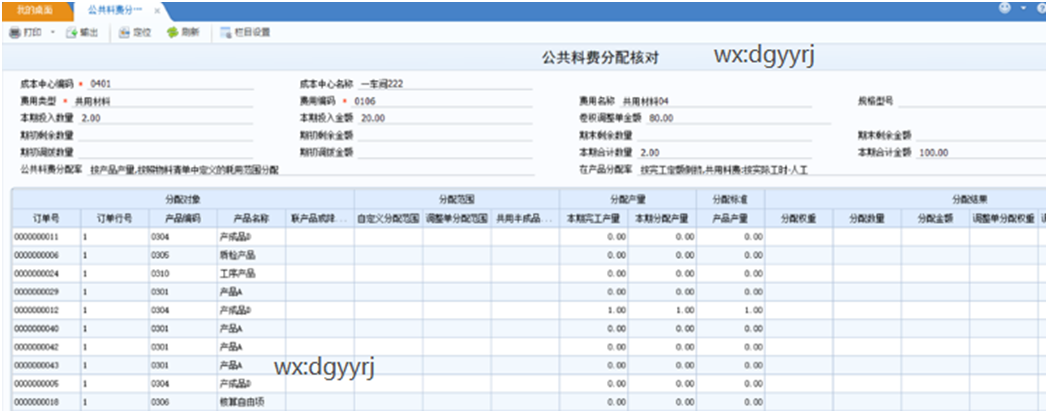Click the 本期合计金额 field 100.00
The width and height of the screenshot is (1048, 413).
tap(981, 152)
